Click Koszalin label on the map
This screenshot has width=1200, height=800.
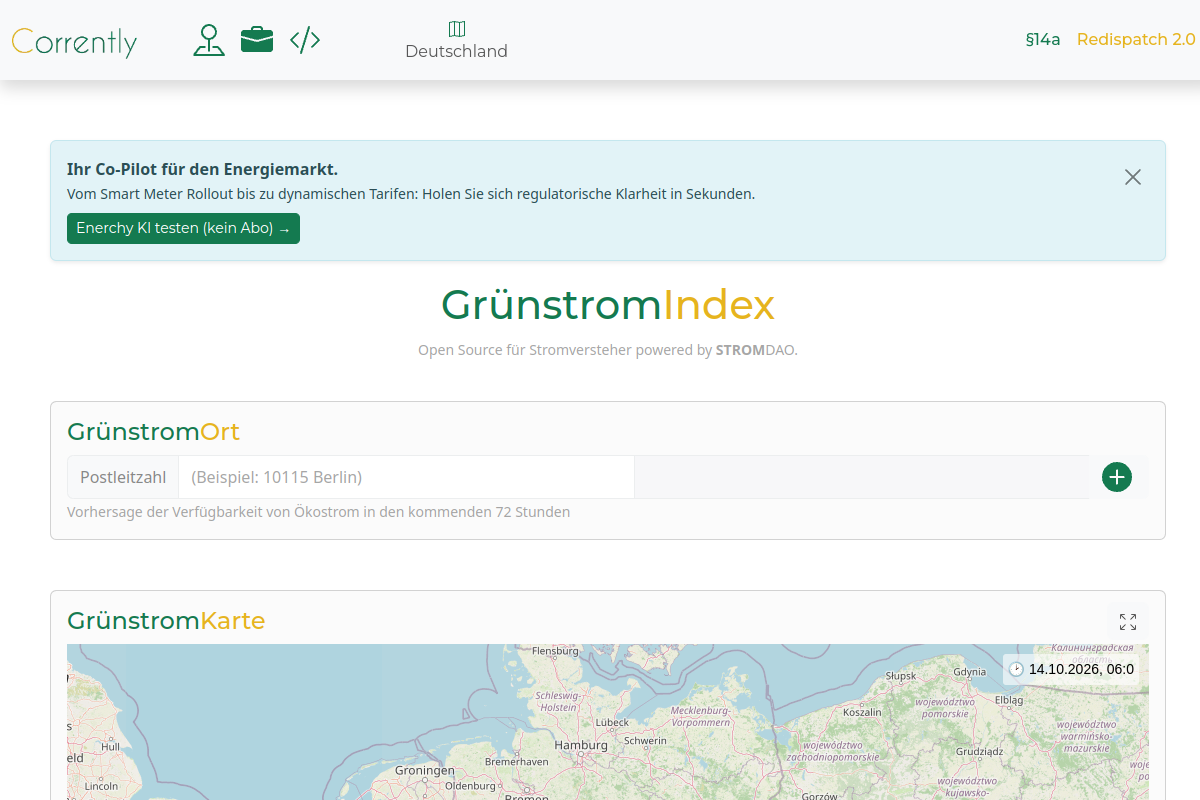(863, 712)
